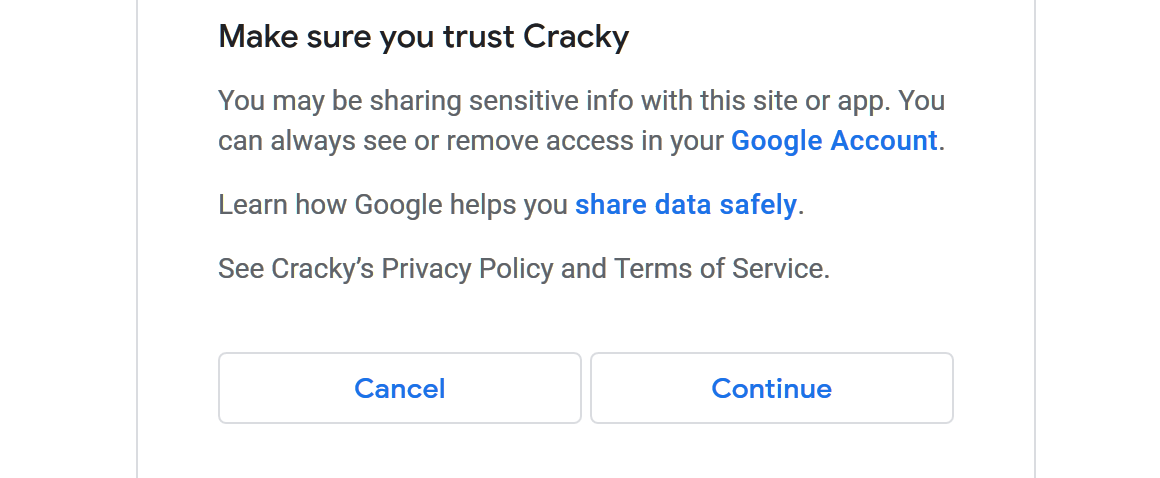Open the Google Account link
The image size is (1160, 478).
click(834, 141)
